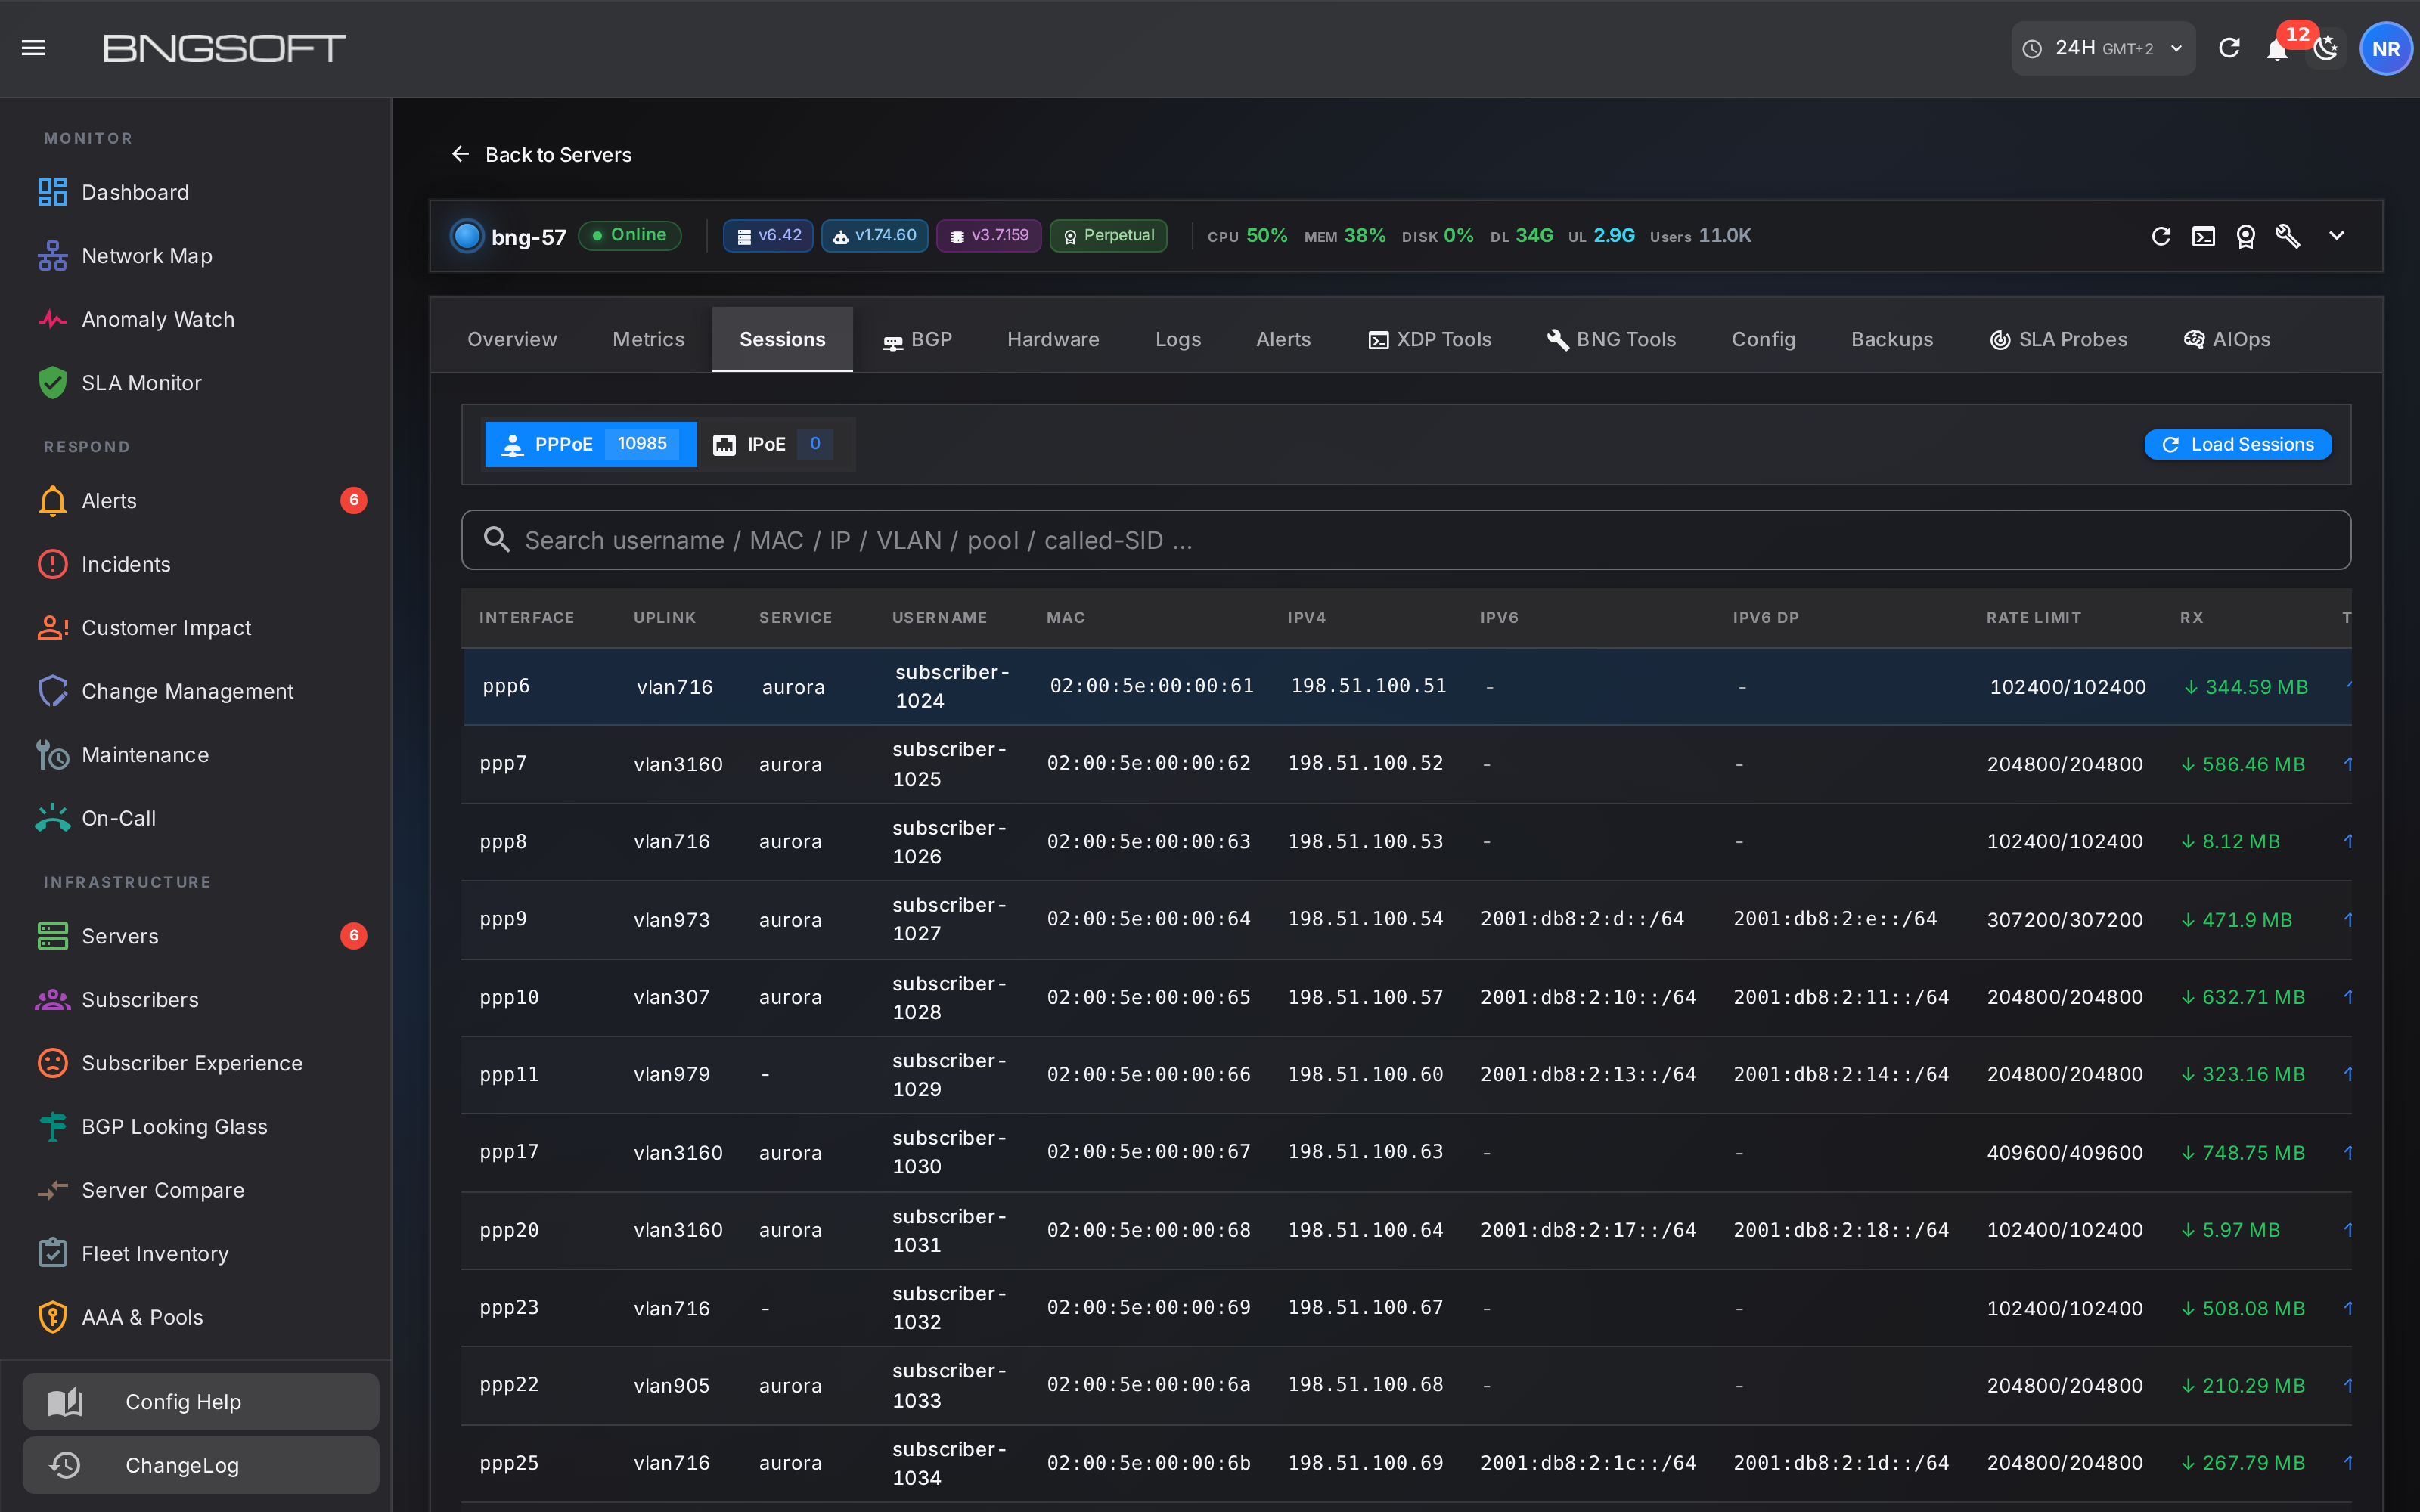Select the Sessions tab
This screenshot has width=2420, height=1512.
(x=782, y=339)
